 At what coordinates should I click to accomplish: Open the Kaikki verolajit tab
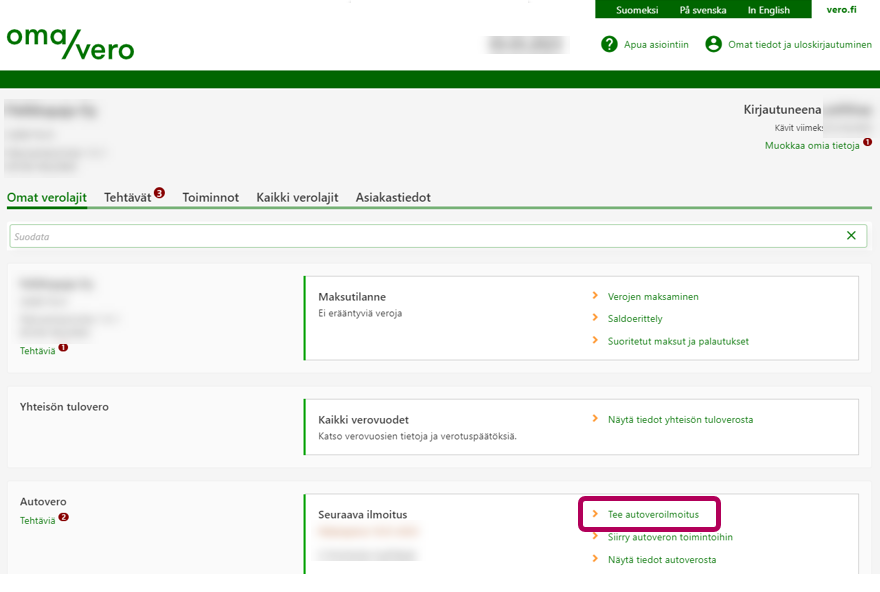[x=297, y=198]
